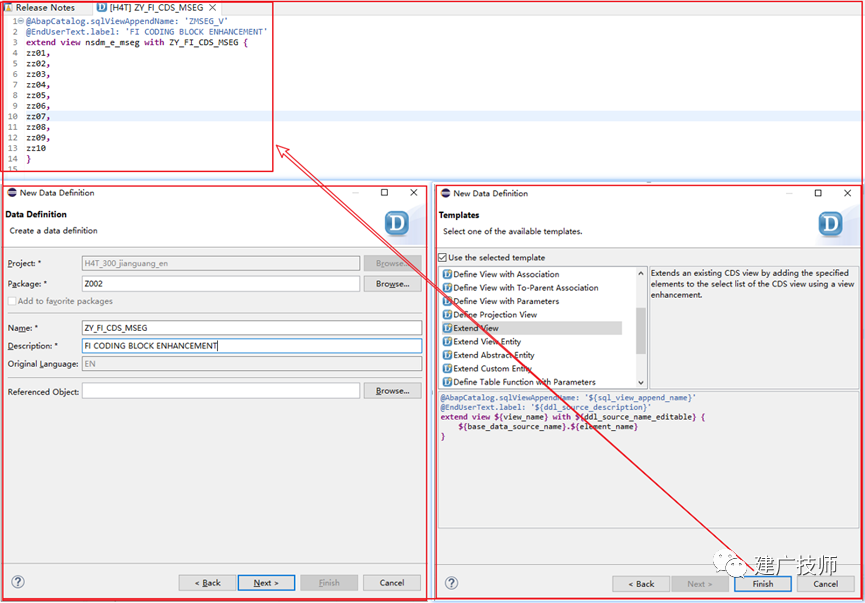Cancel the Data Definition dialog
Image resolution: width=865 pixels, height=603 pixels.
tap(392, 583)
